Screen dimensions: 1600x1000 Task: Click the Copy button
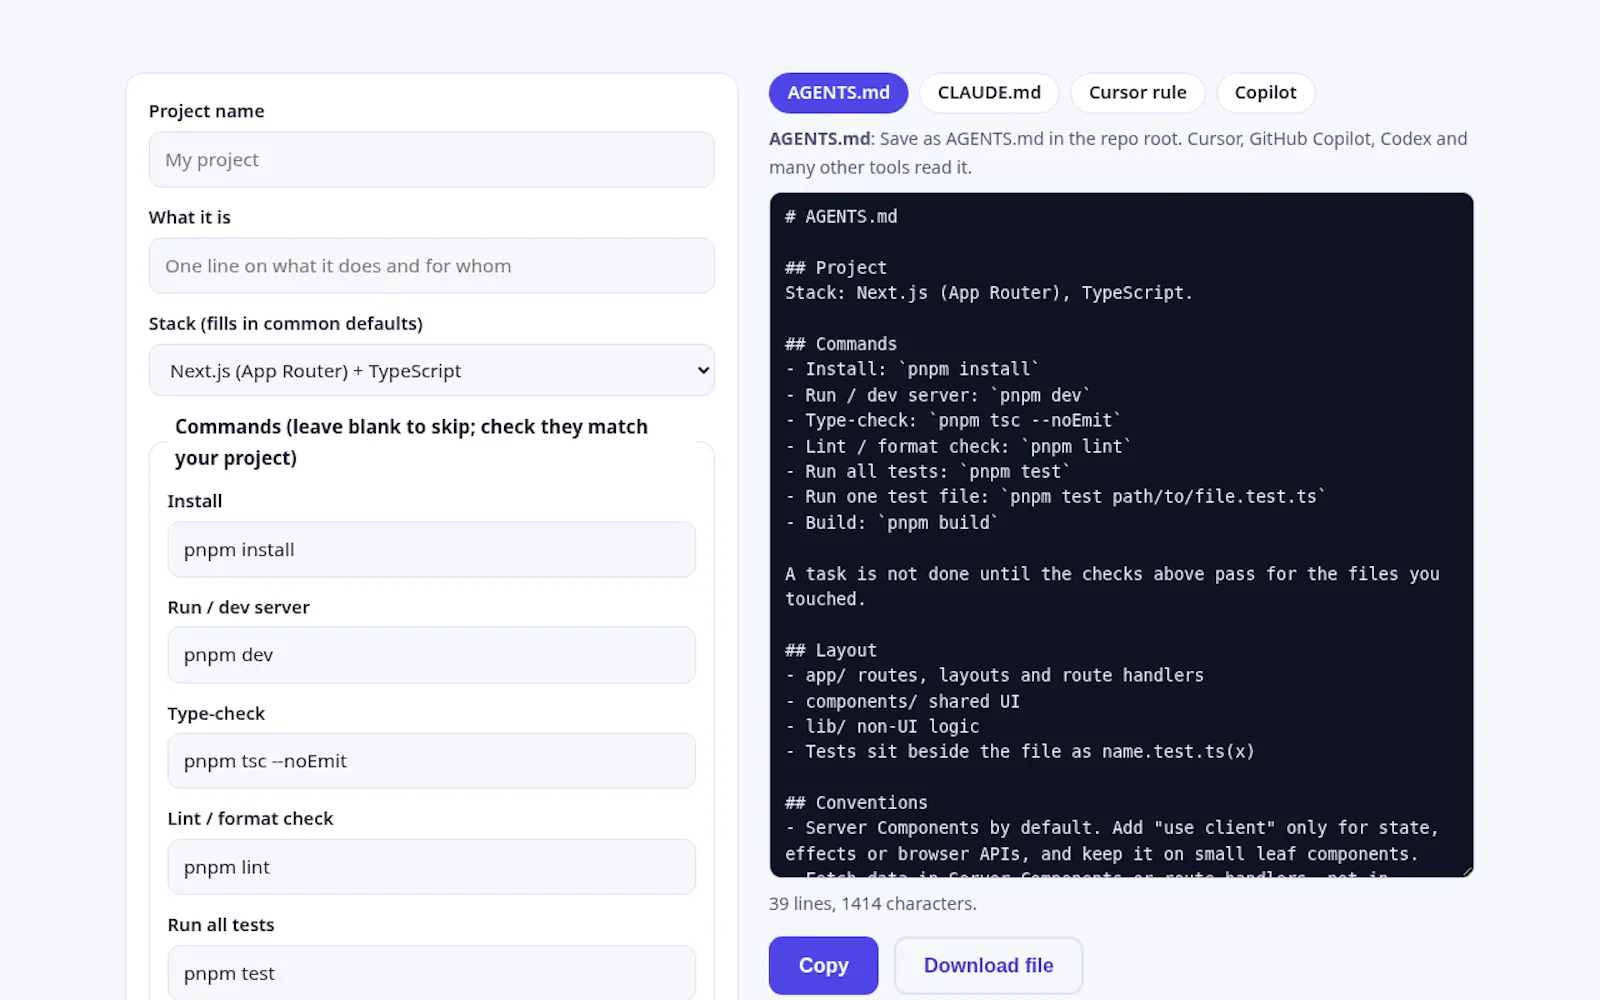click(x=823, y=965)
